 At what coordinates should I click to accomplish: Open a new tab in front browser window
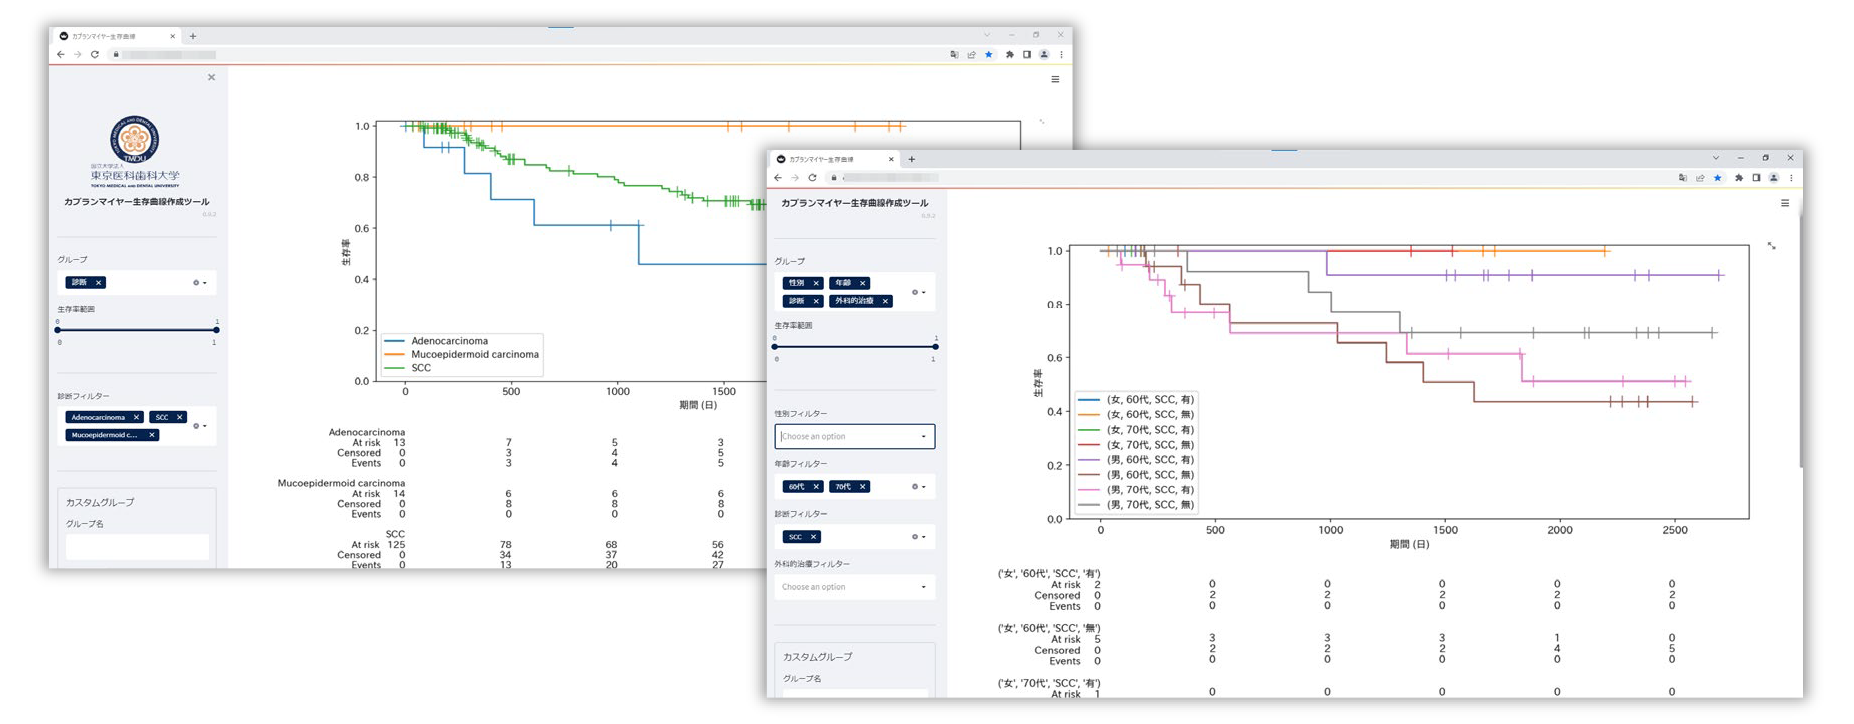coord(911,159)
